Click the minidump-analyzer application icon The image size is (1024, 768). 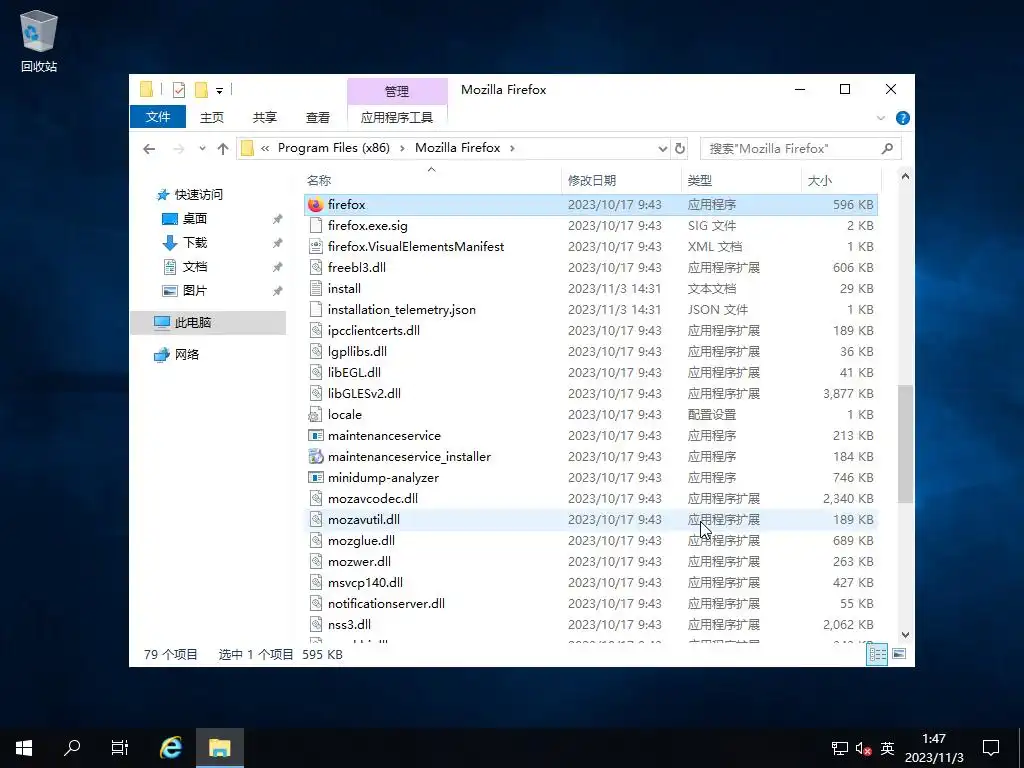(x=316, y=477)
